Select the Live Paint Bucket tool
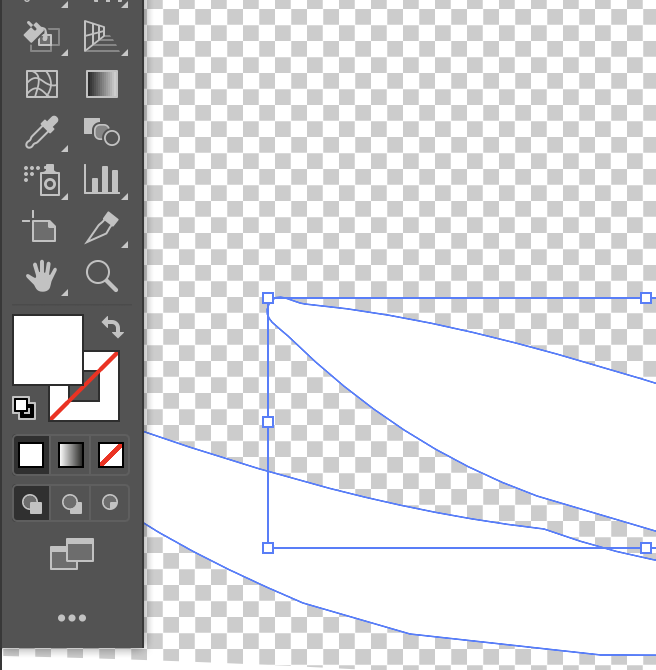 click(x=42, y=36)
